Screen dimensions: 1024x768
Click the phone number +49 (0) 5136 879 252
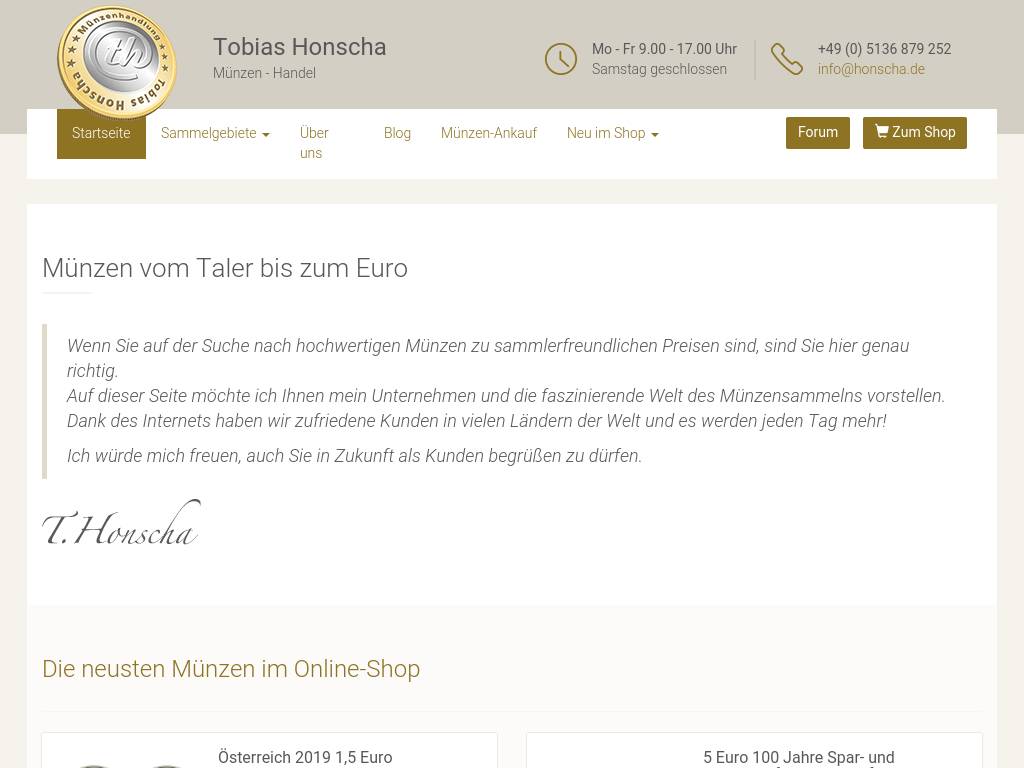pyautogui.click(x=884, y=49)
